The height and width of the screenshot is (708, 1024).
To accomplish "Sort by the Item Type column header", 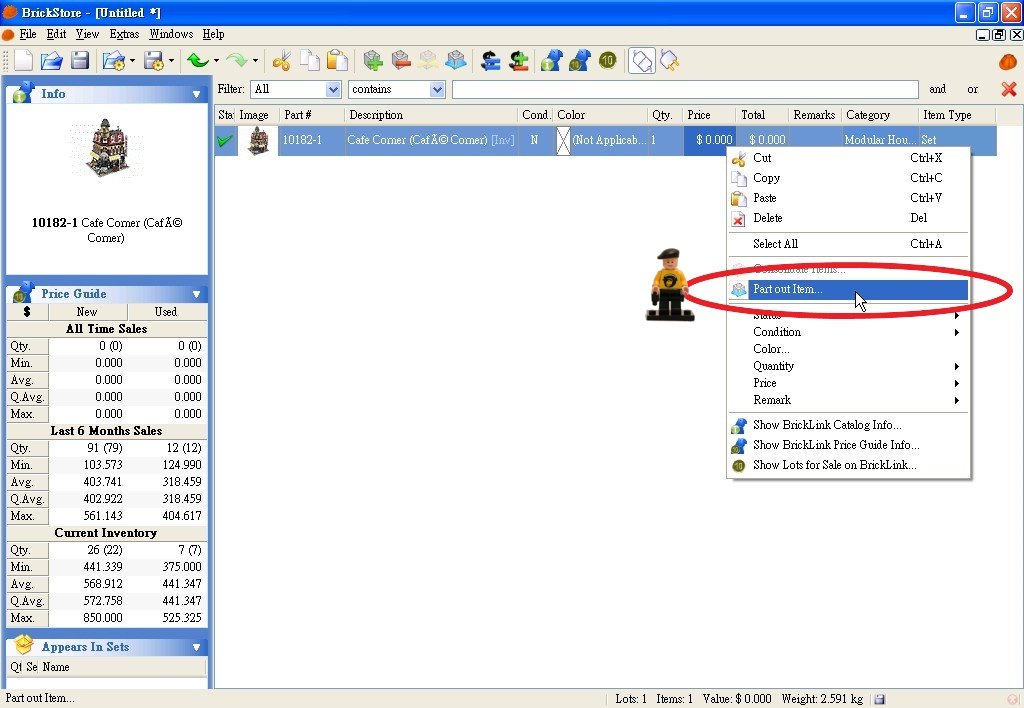I will click(x=957, y=115).
